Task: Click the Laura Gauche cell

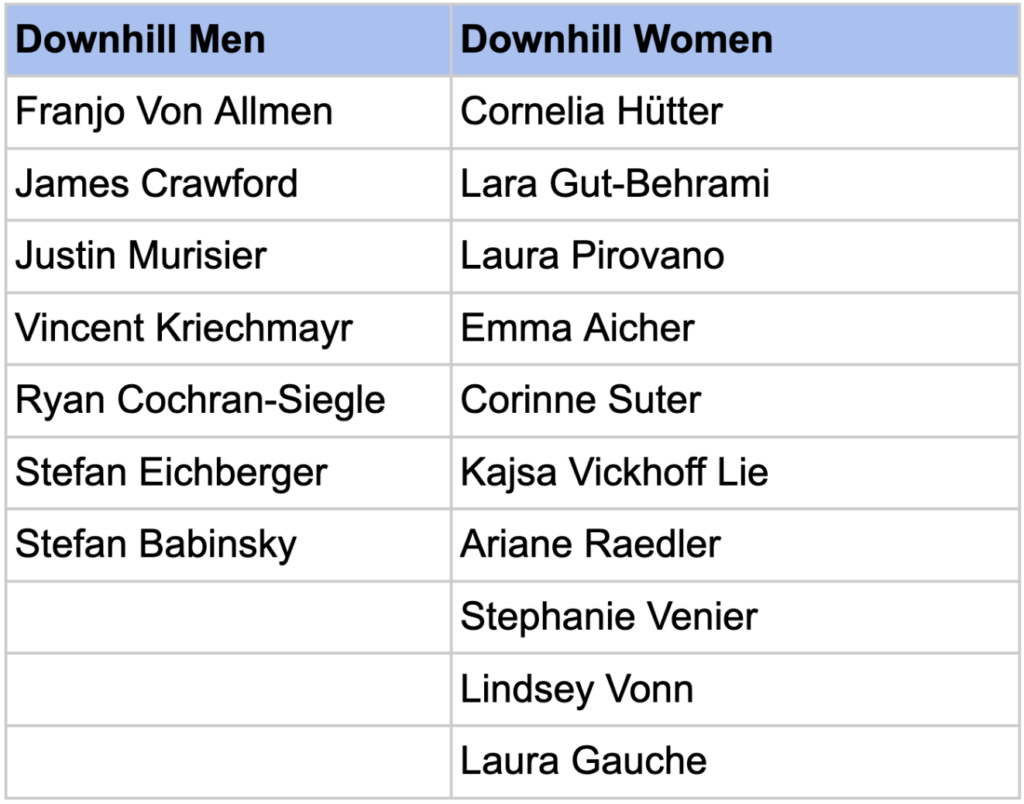Action: pyautogui.click(x=583, y=761)
